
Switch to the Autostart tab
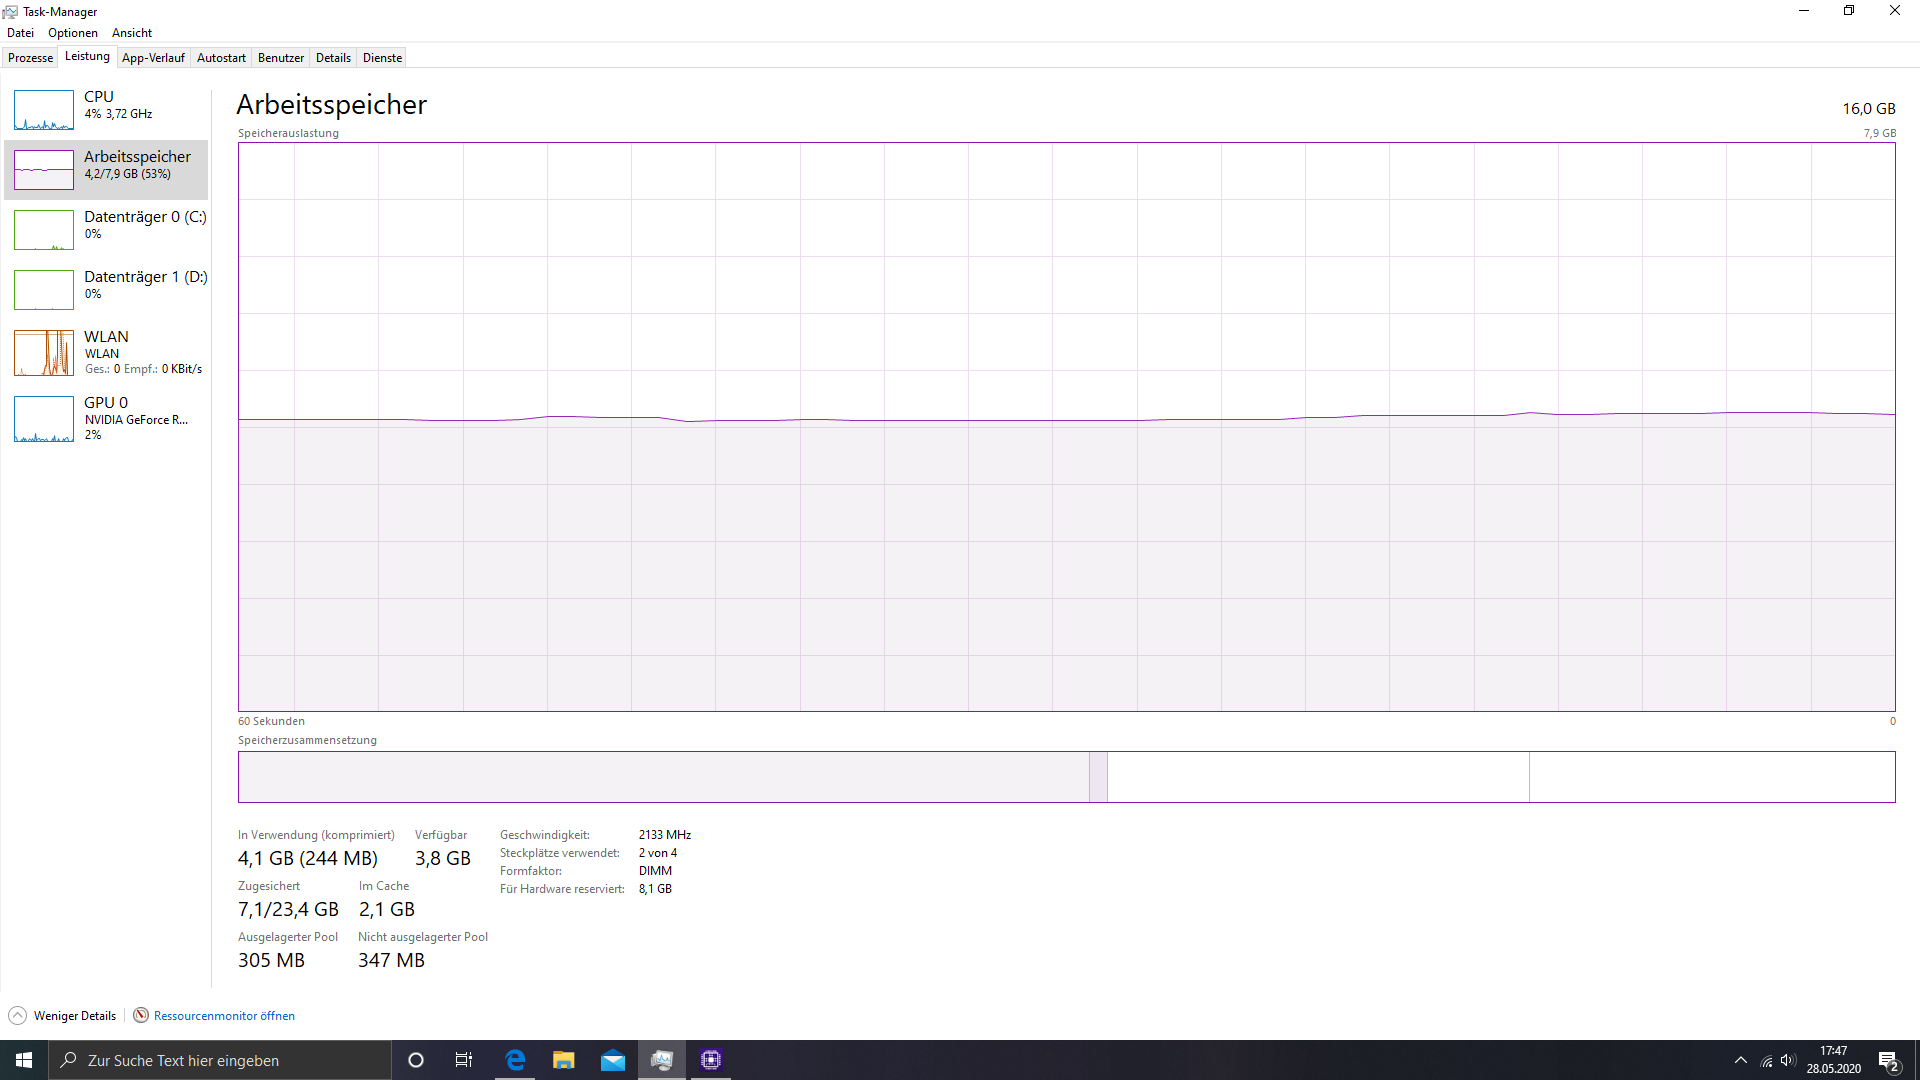click(x=221, y=58)
